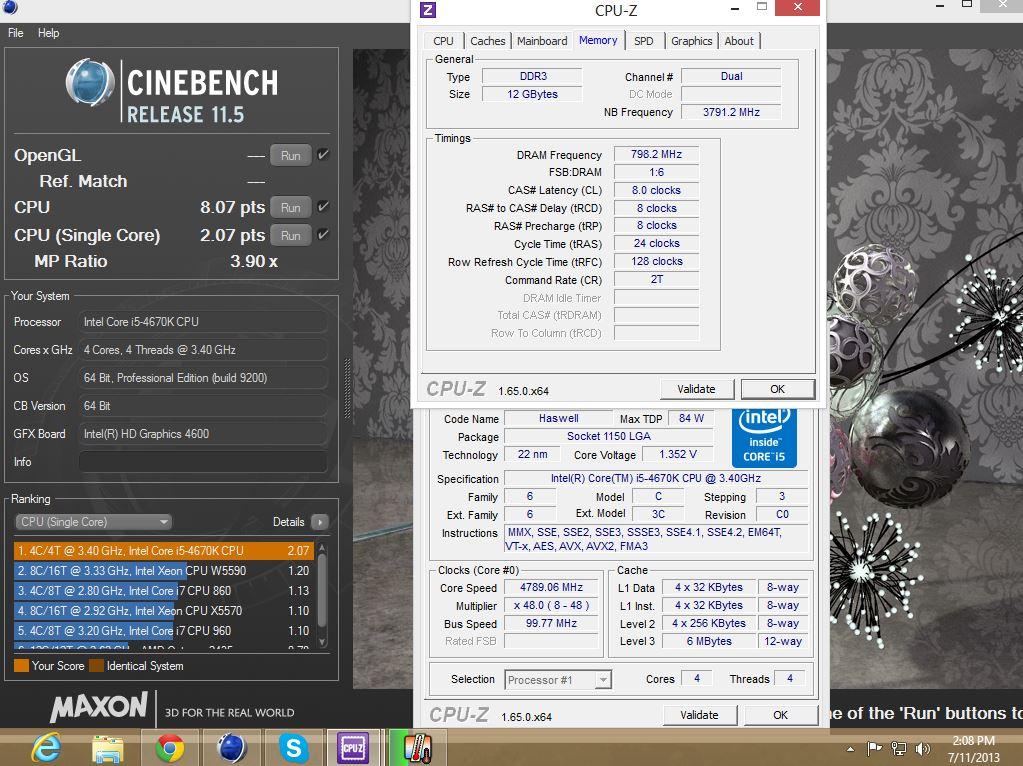The width and height of the screenshot is (1023, 766).
Task: Click the NB Frequency 3791.2 MHz value
Action: (731, 112)
